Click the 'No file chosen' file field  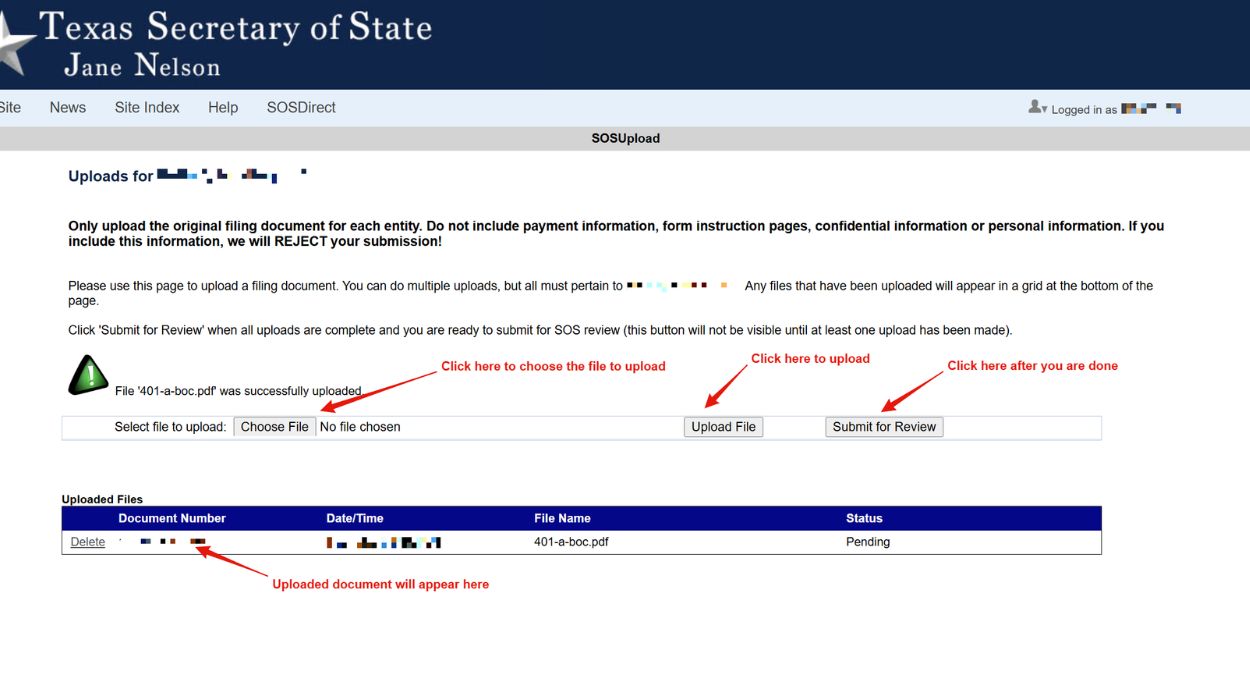(x=360, y=427)
